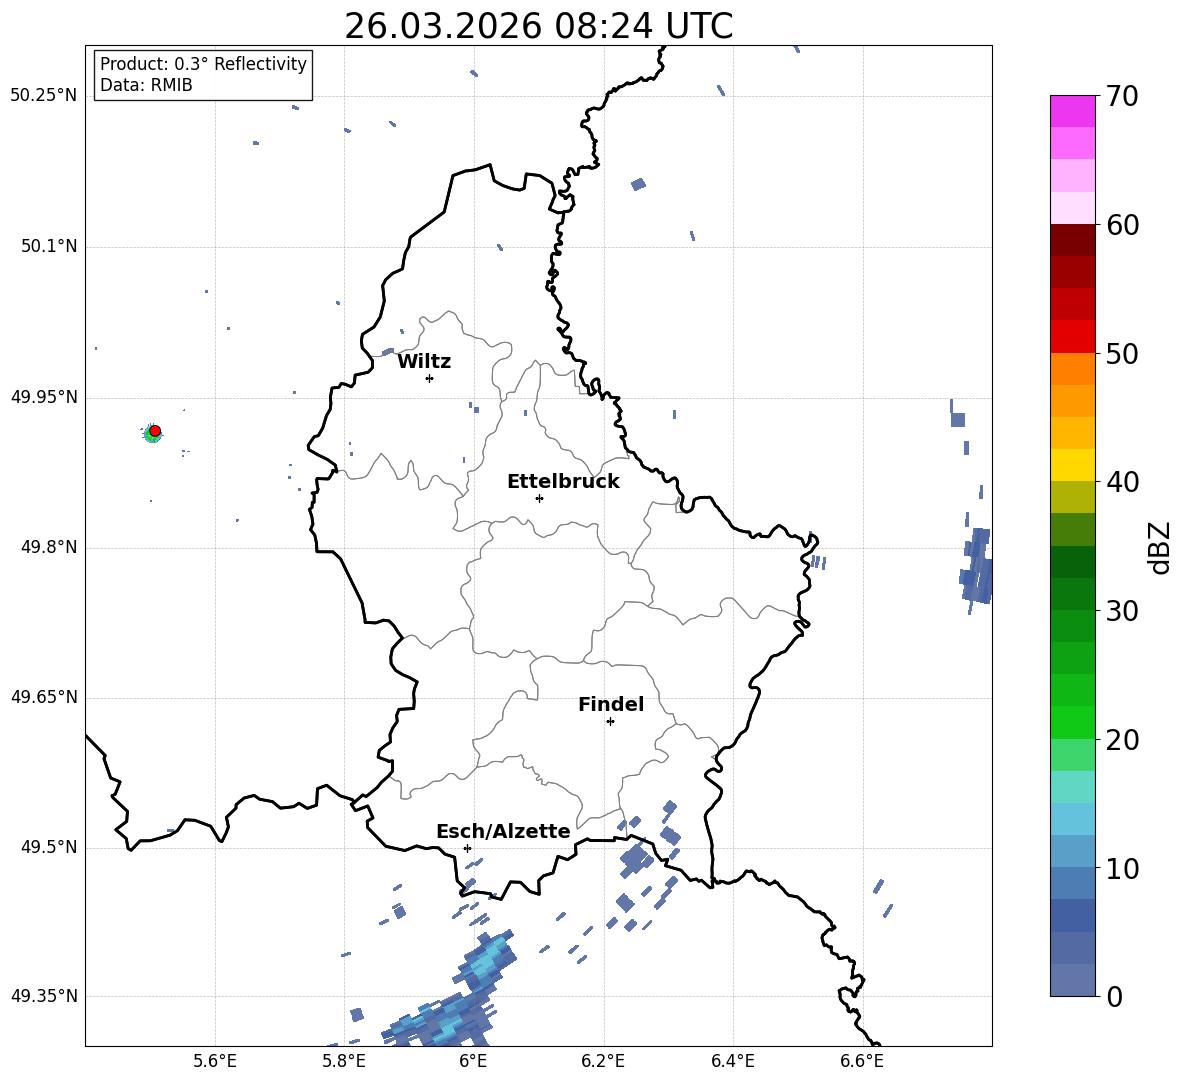
Task: Click the 50.25°N latitude label
Action: pos(44,96)
